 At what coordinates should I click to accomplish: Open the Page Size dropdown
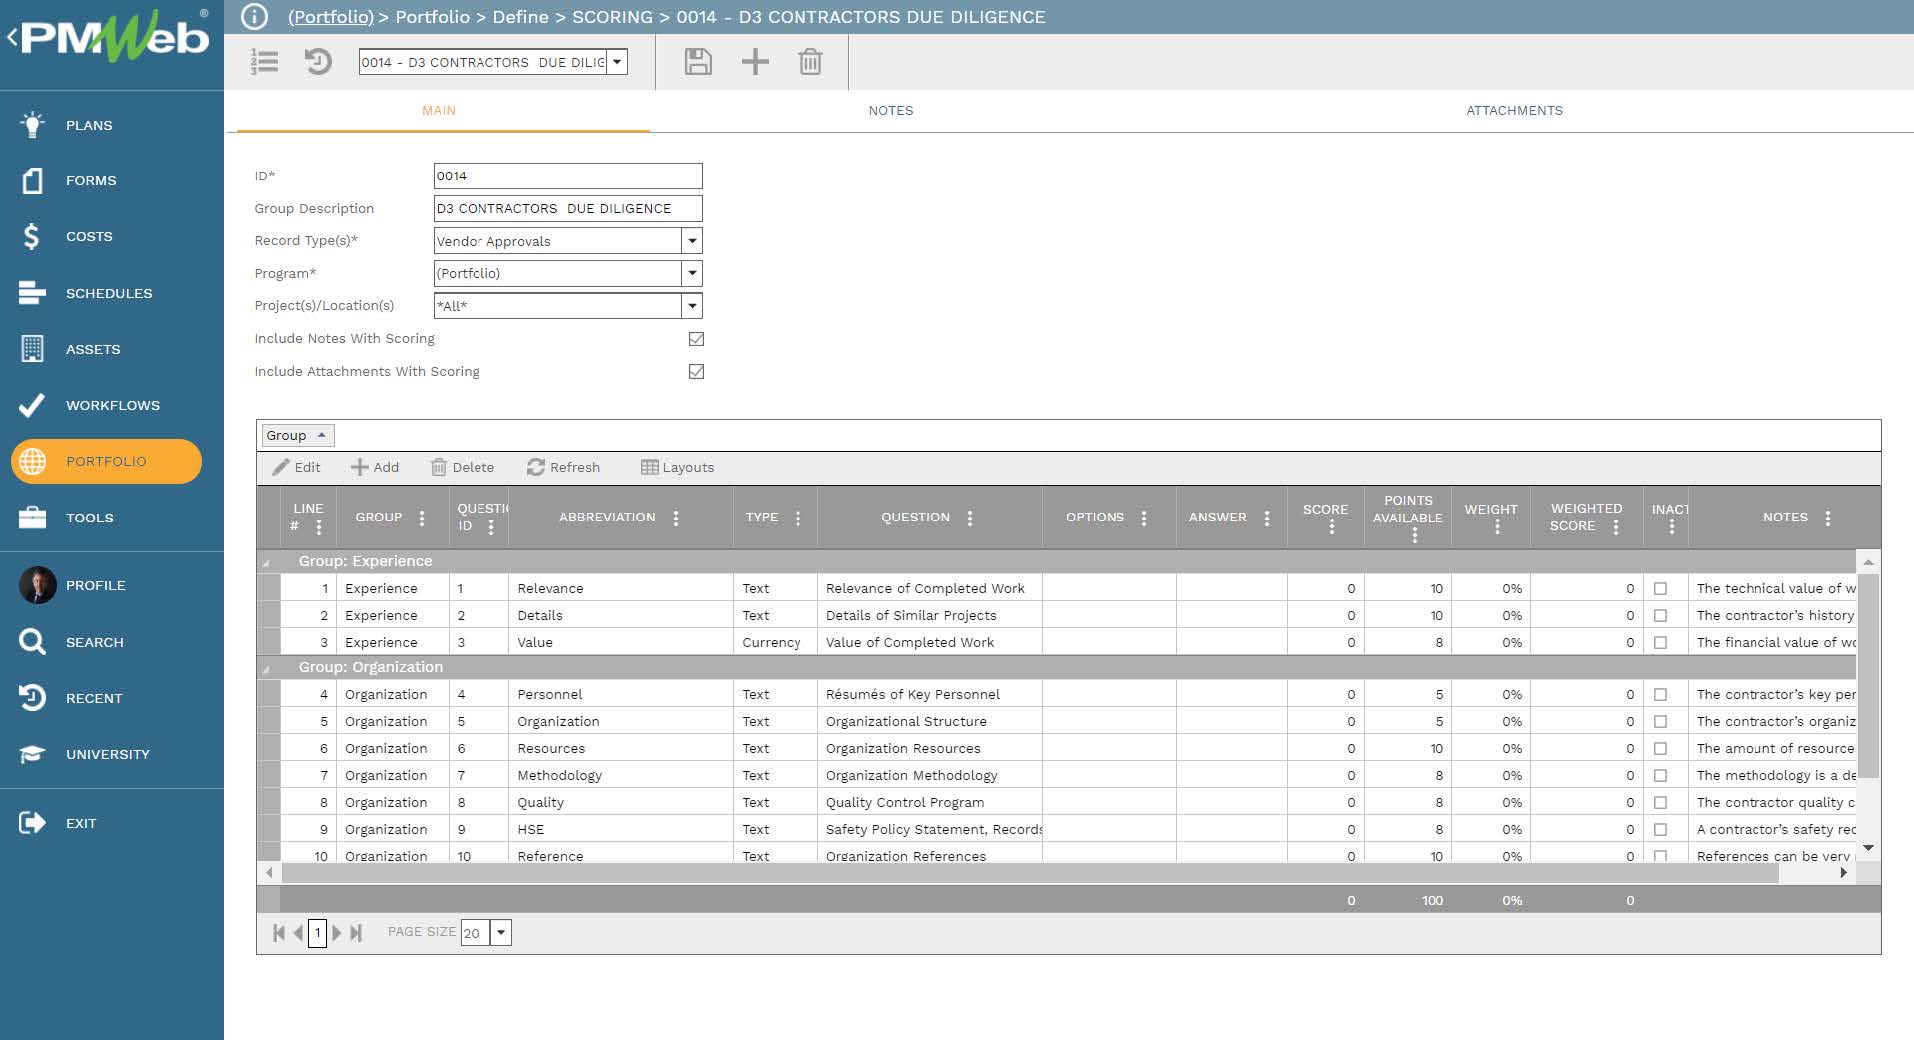point(501,933)
